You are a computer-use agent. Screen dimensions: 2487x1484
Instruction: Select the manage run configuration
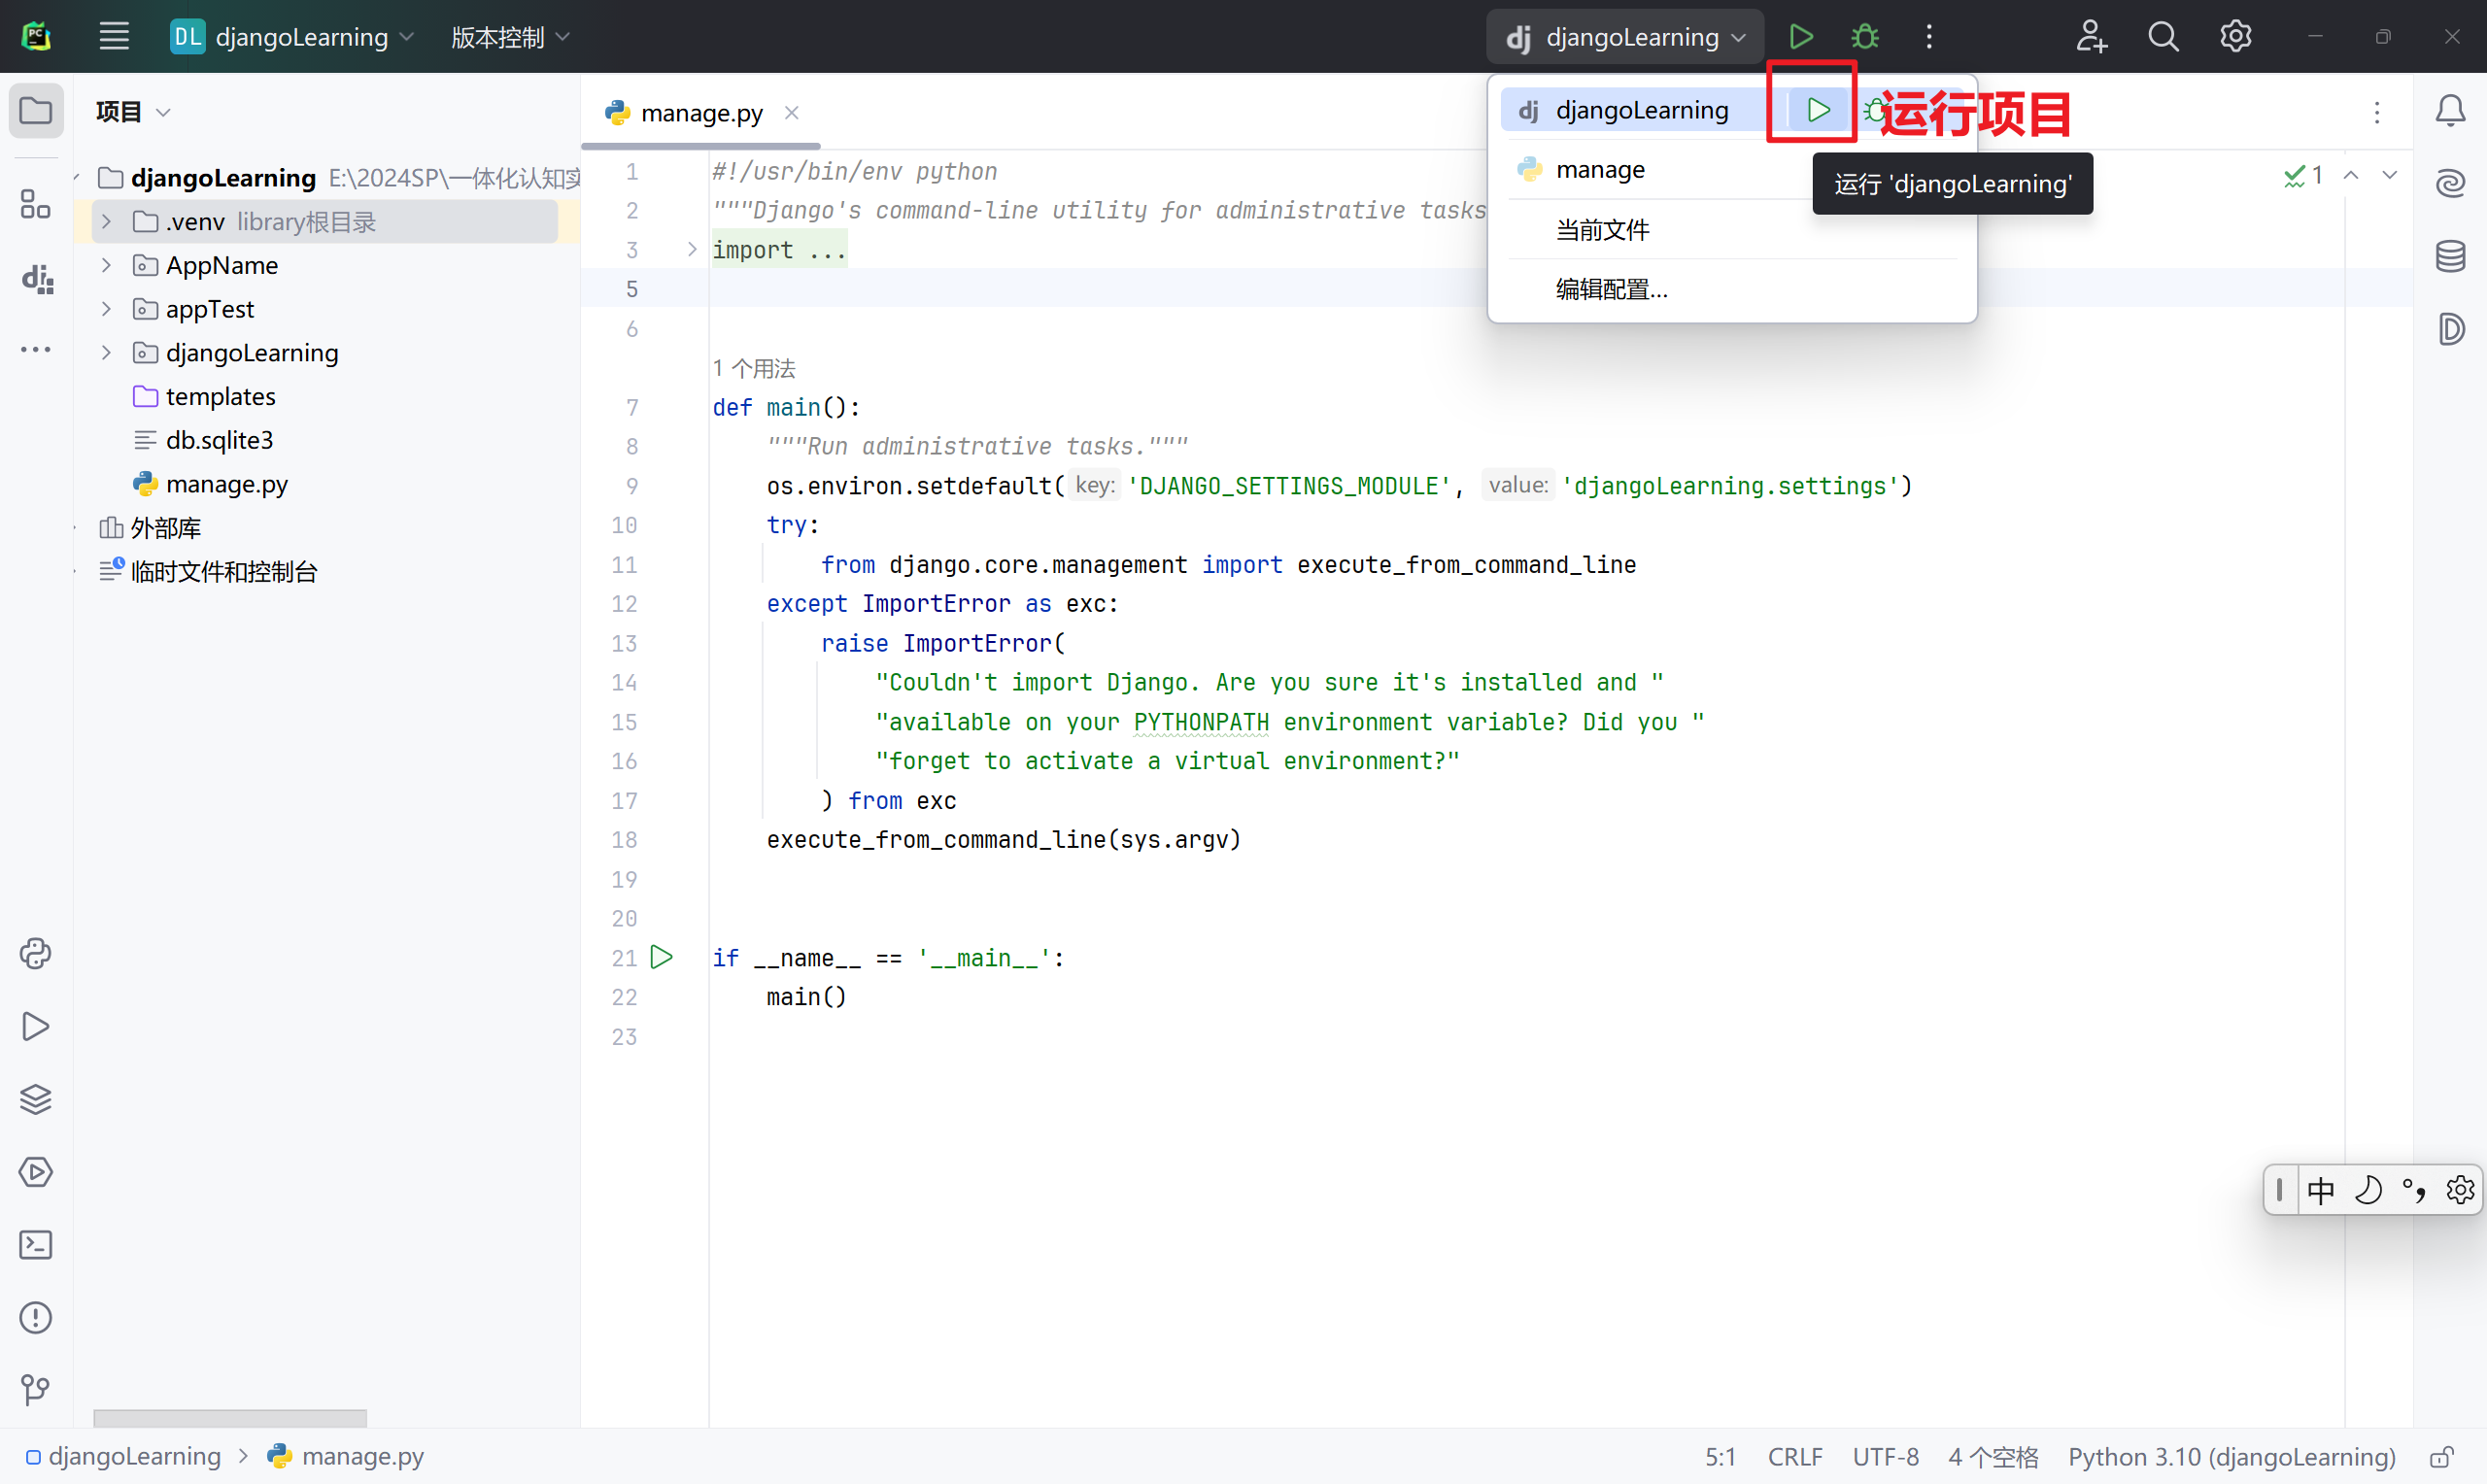(x=1600, y=169)
